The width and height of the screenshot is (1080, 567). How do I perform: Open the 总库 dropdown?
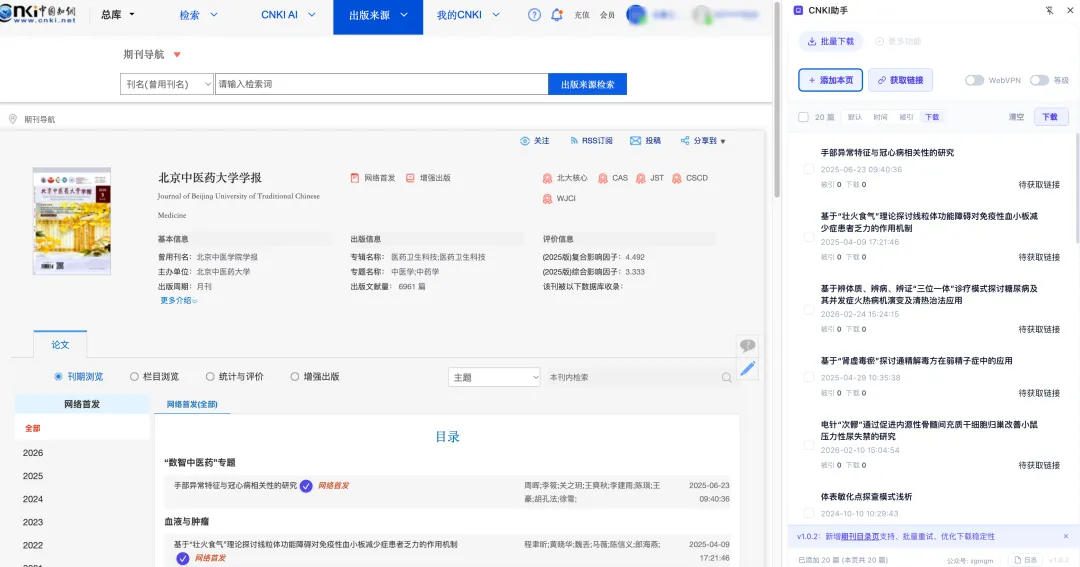(x=118, y=14)
